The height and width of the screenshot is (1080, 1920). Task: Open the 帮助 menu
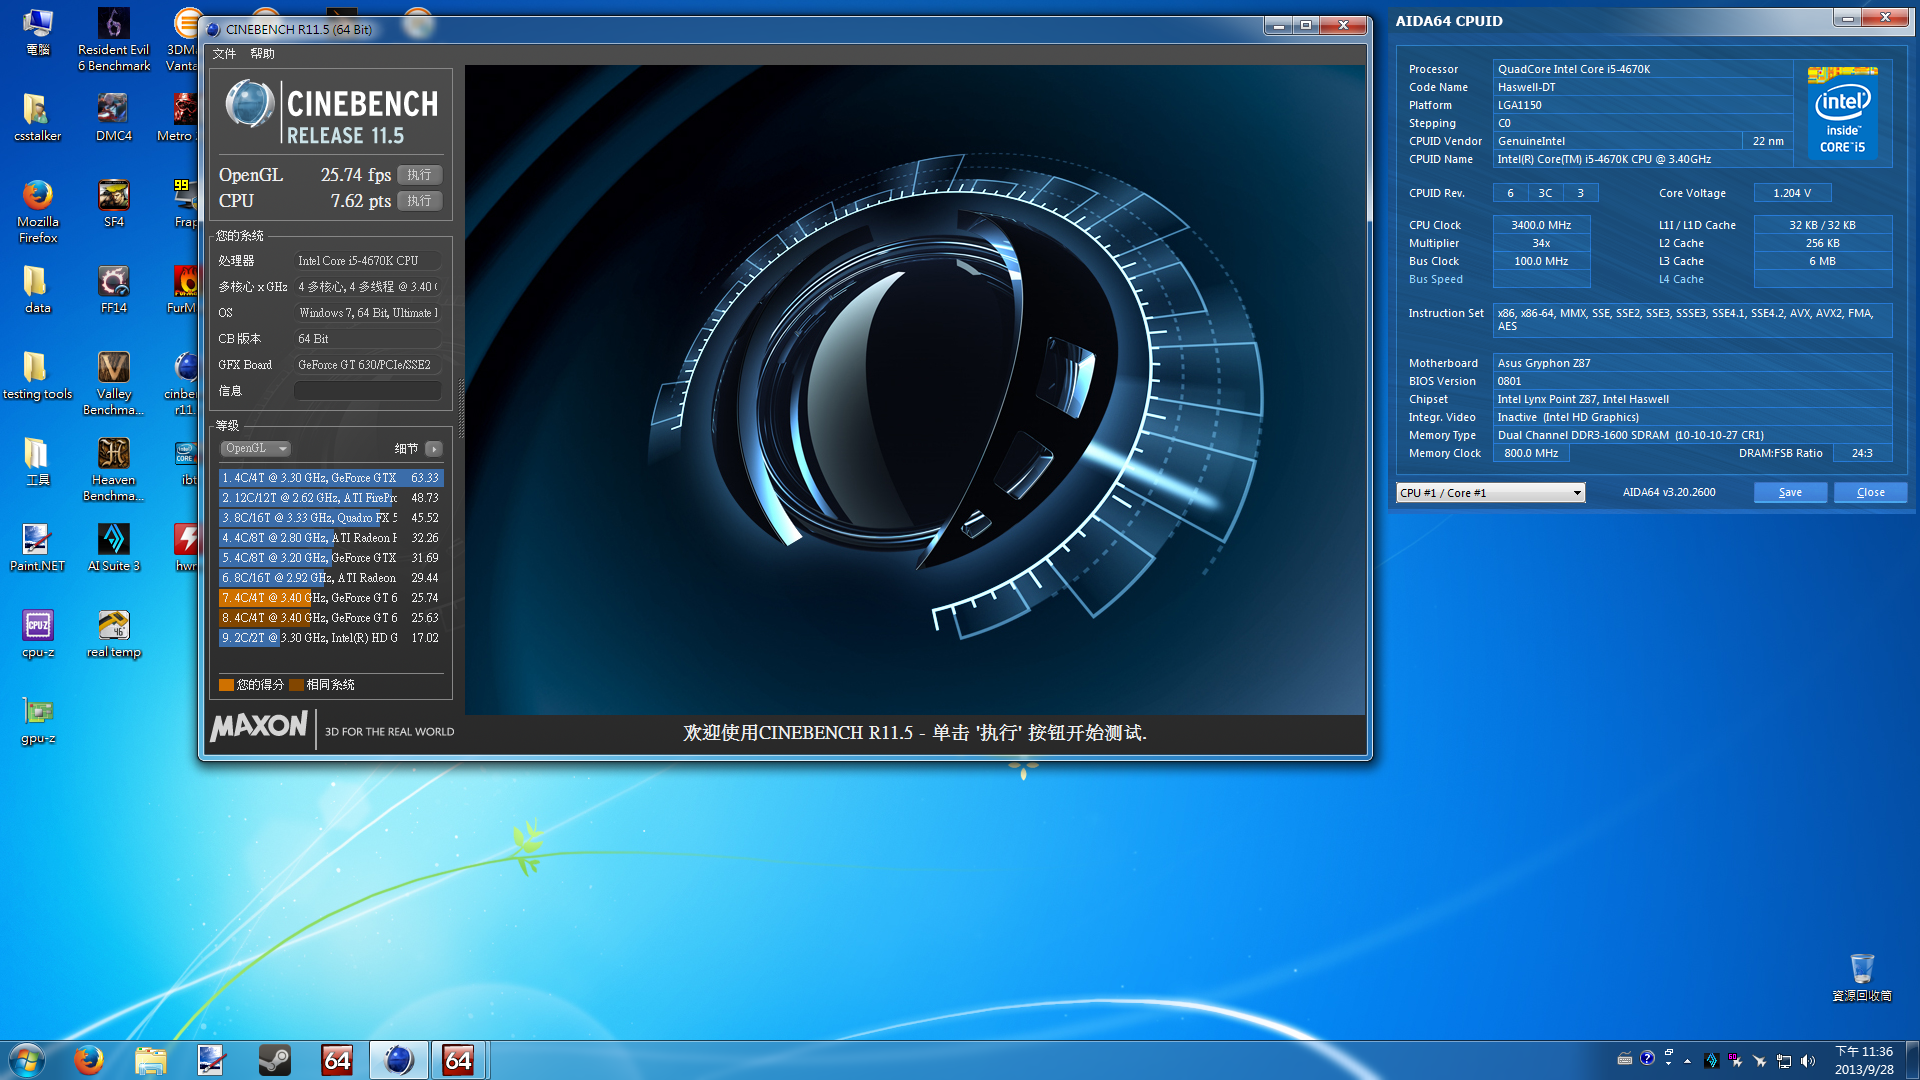[262, 54]
